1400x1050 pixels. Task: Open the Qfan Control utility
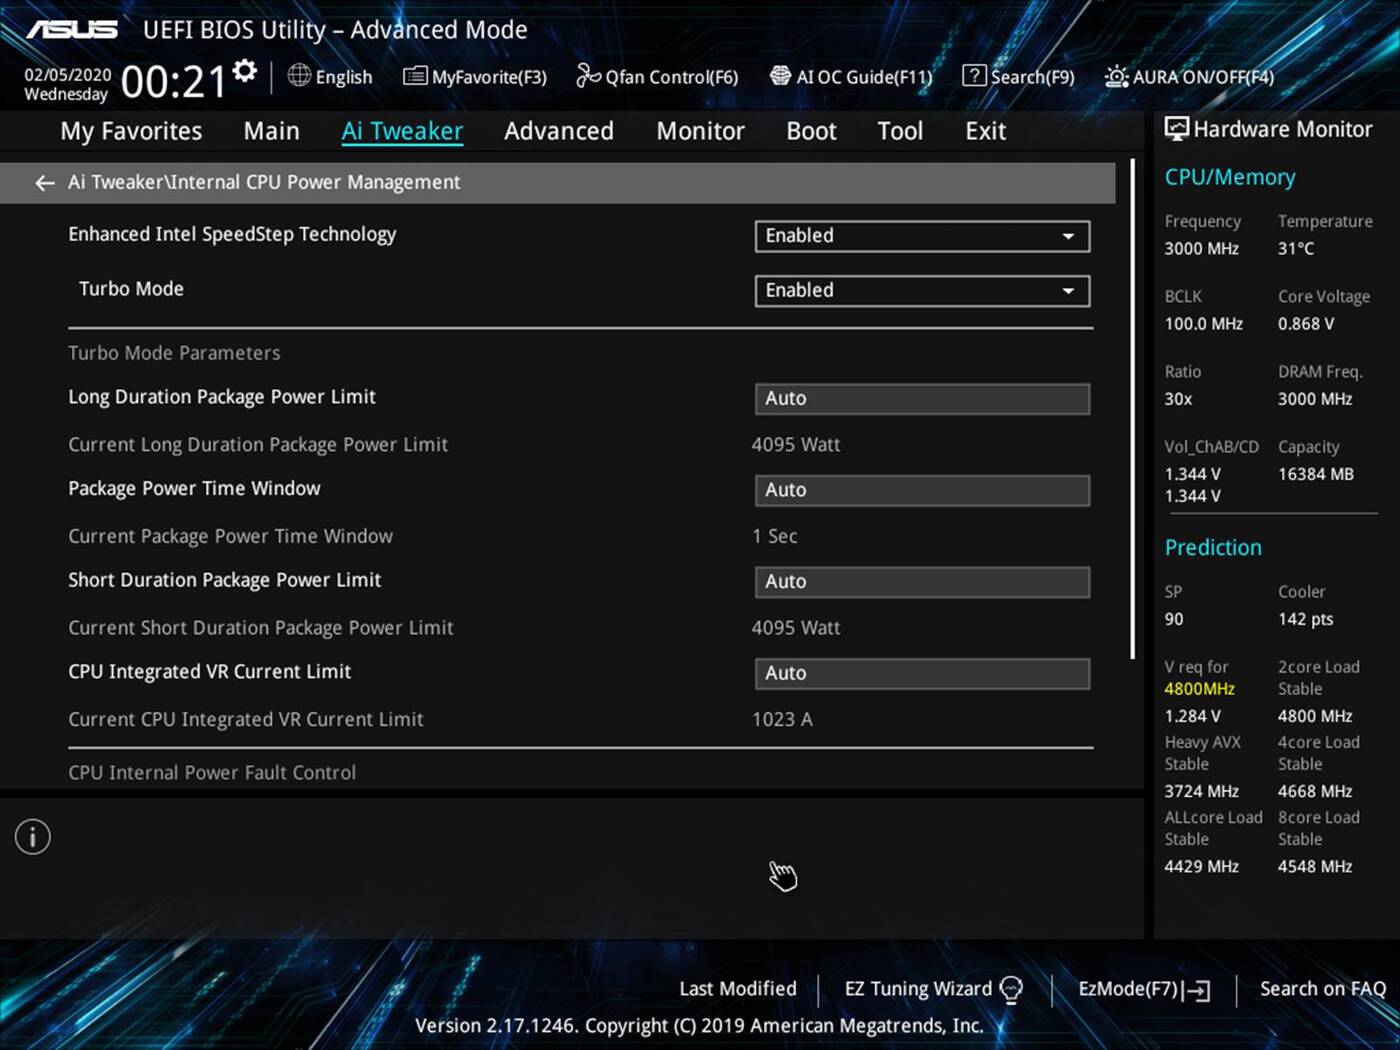(657, 76)
